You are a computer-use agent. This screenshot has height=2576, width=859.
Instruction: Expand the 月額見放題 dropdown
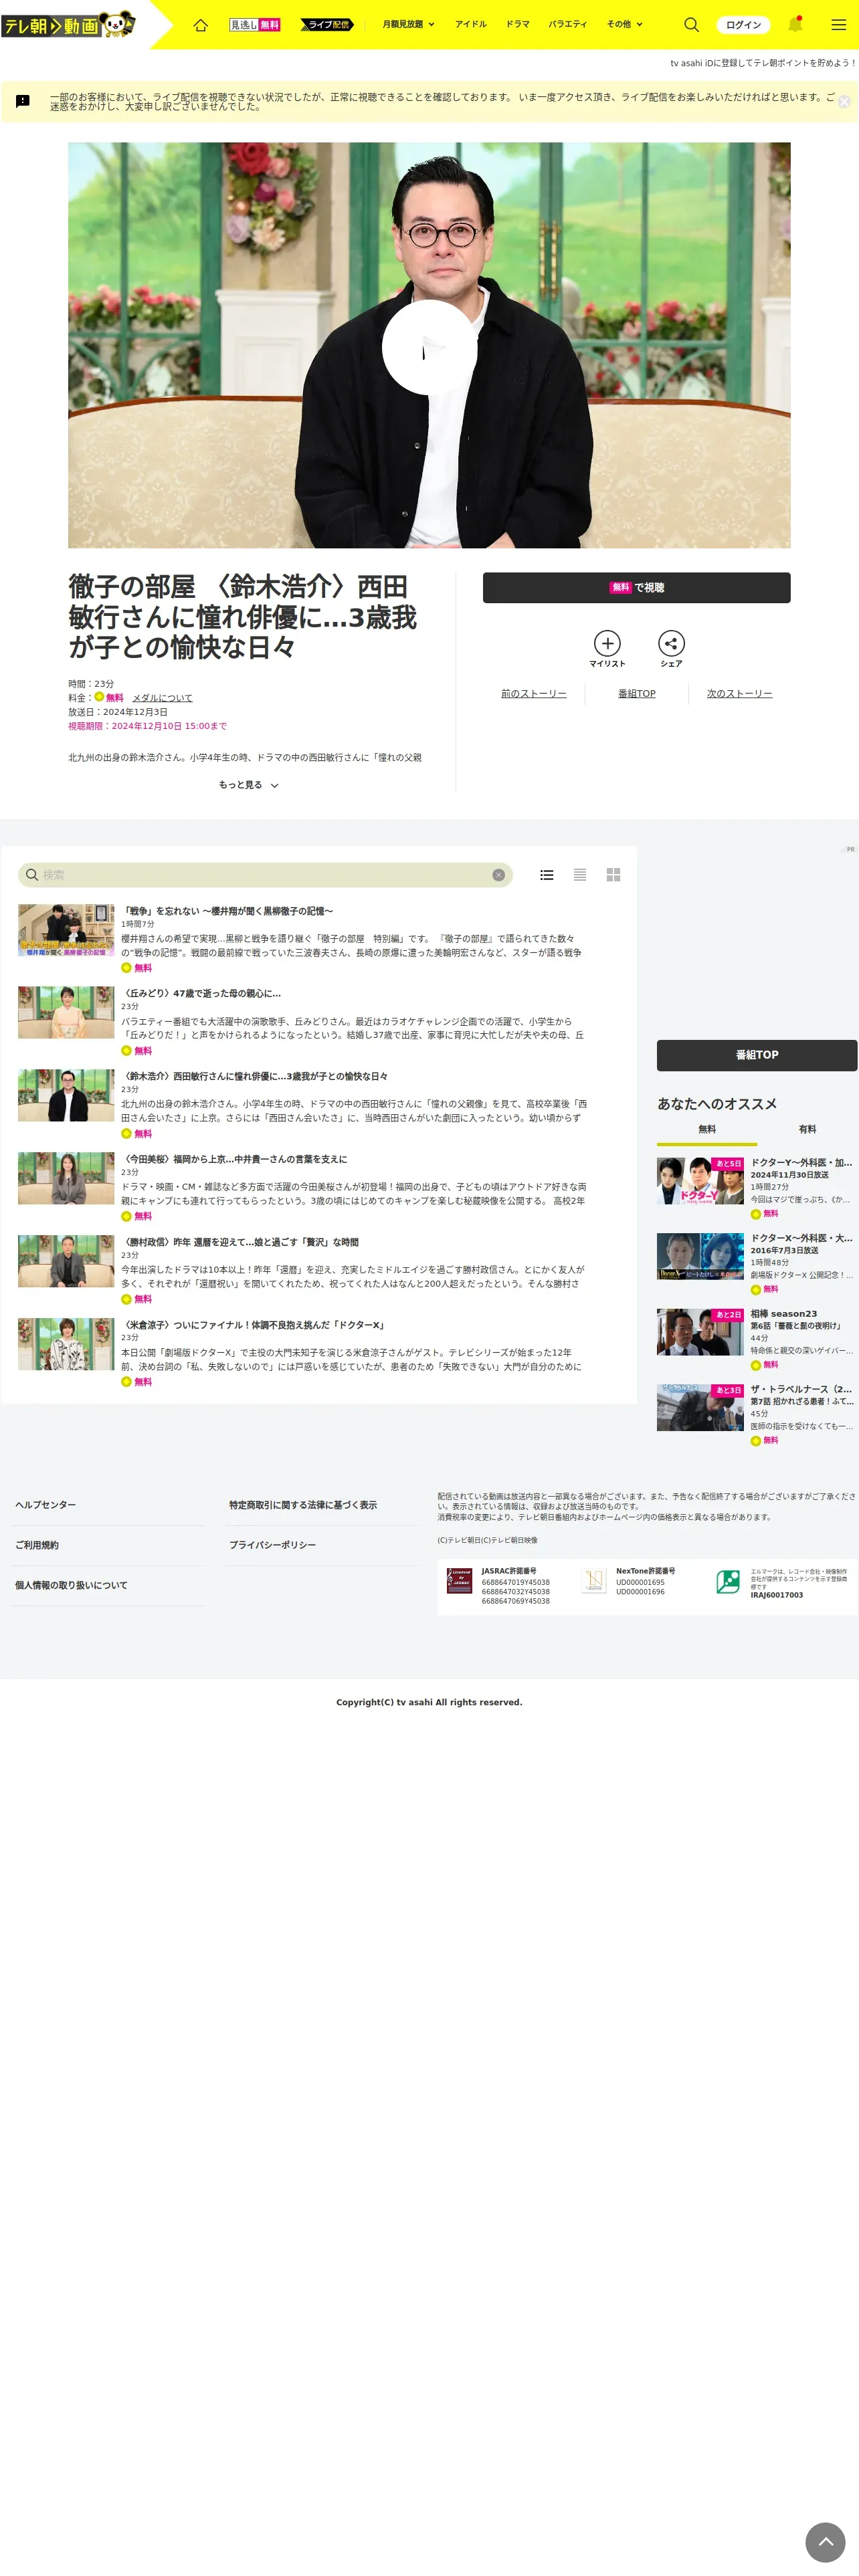pos(408,25)
